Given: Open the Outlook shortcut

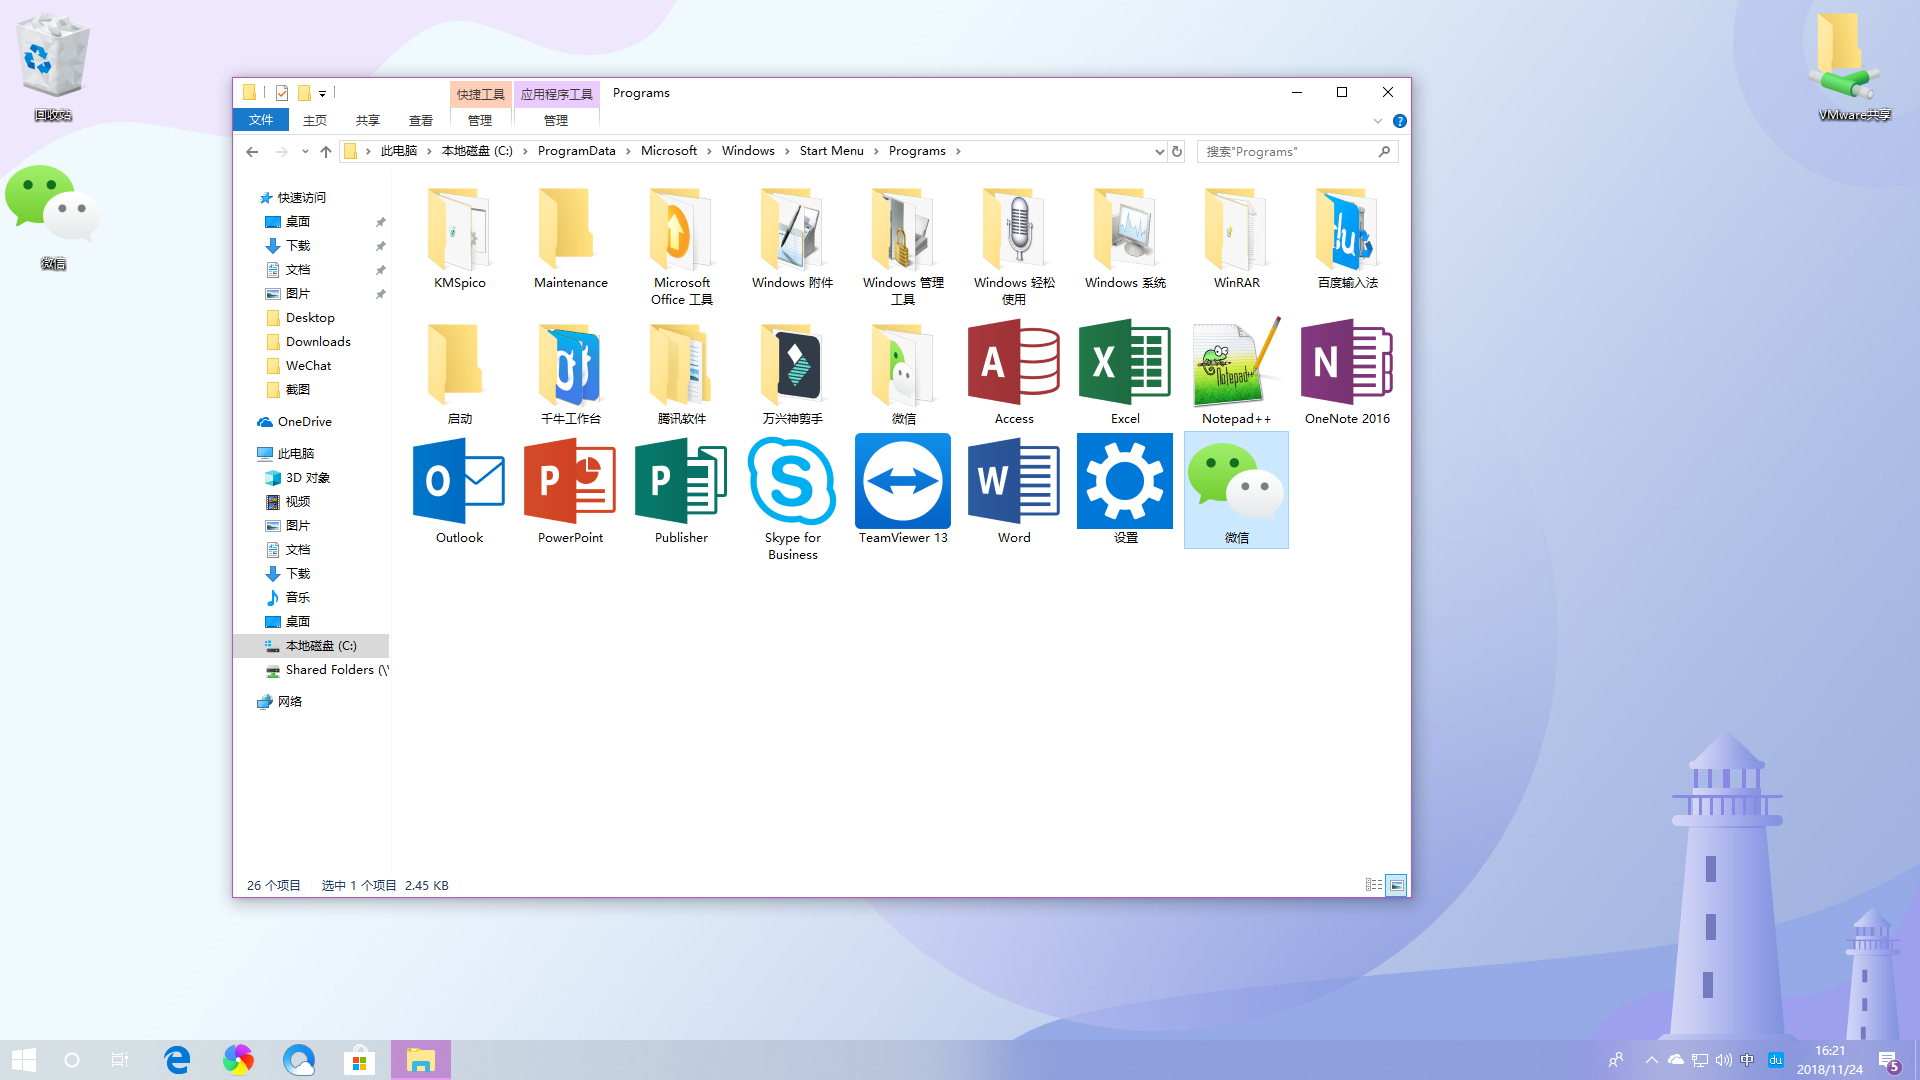Looking at the screenshot, I should (458, 481).
